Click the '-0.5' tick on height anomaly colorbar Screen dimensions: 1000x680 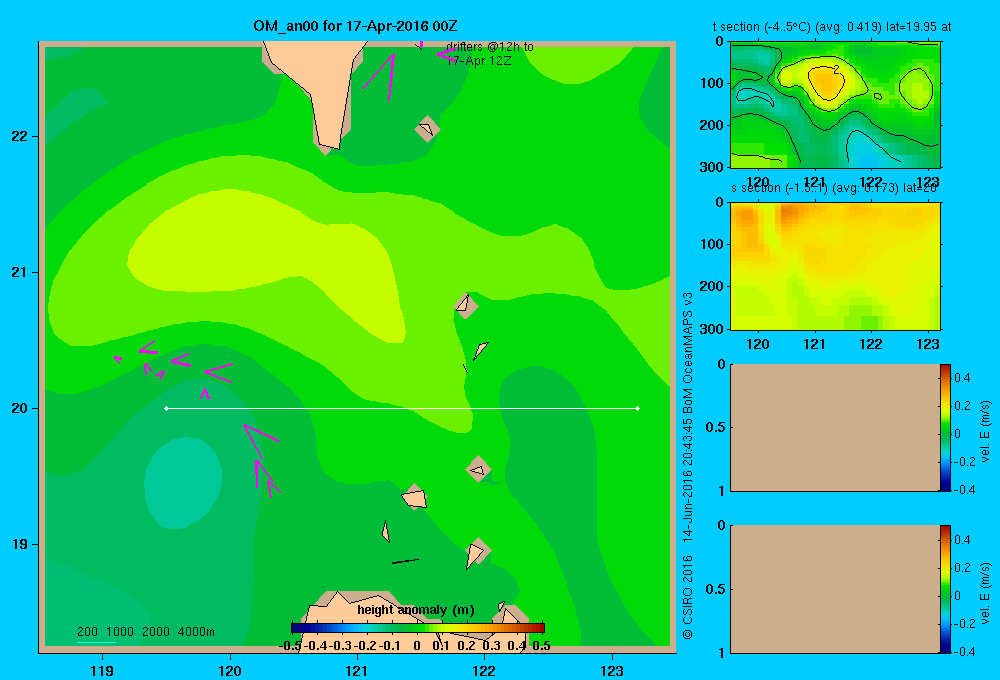tap(291, 646)
